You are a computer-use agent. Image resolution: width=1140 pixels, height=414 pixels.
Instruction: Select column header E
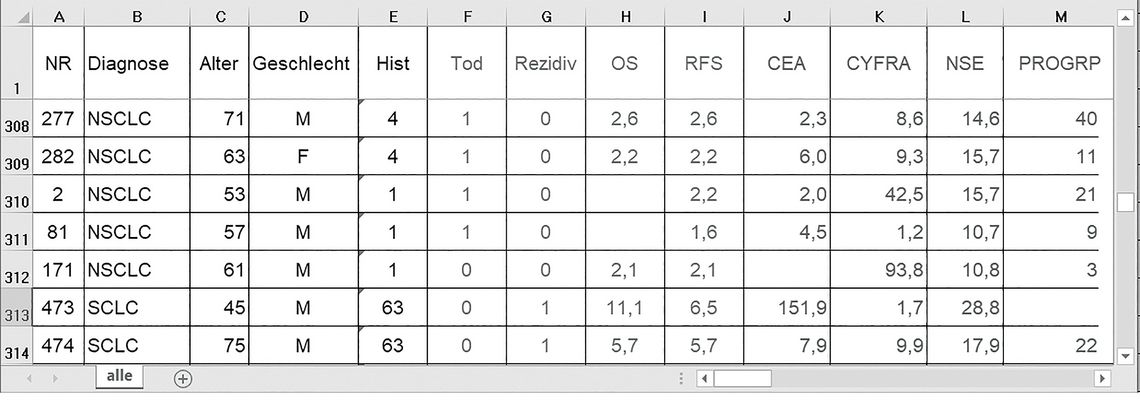393,18
